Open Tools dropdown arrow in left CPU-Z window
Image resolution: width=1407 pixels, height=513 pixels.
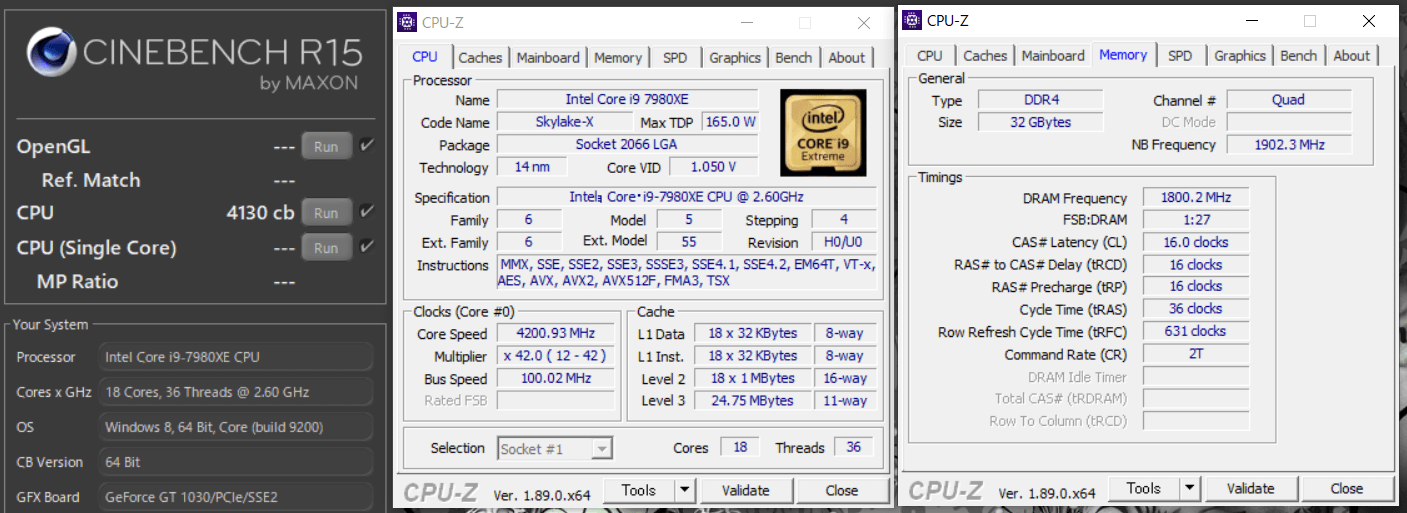[x=684, y=490]
